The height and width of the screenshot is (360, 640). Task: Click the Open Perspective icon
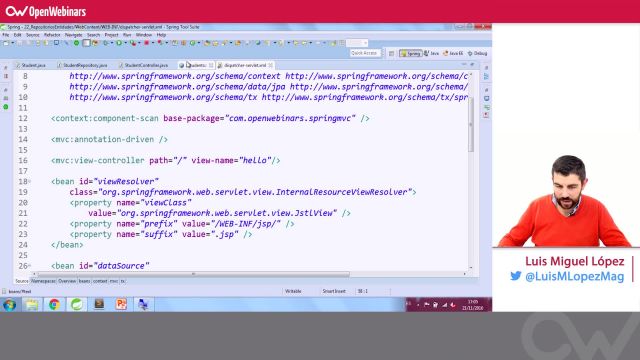coord(391,53)
